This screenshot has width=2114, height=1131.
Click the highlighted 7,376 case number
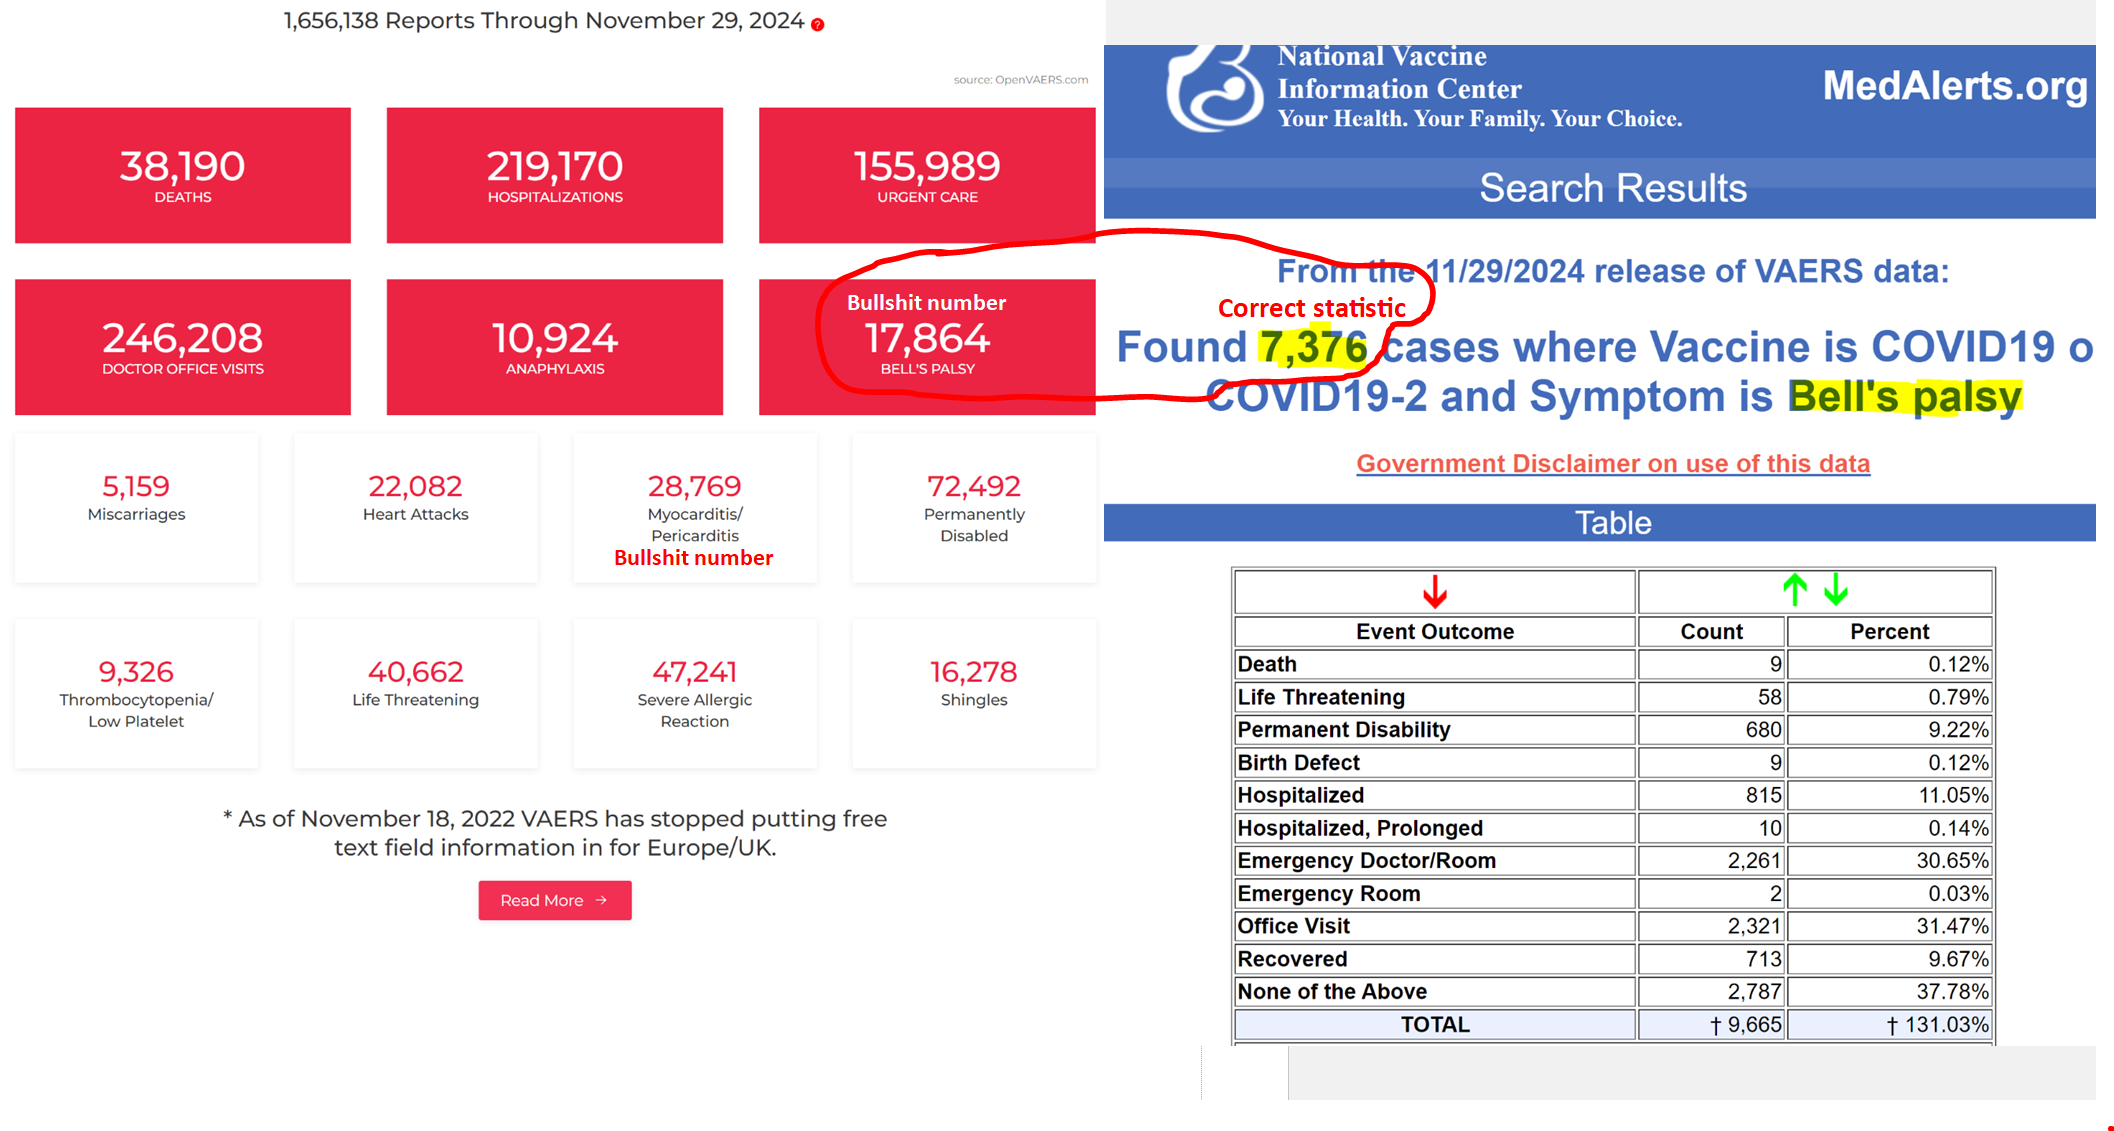coord(1313,347)
